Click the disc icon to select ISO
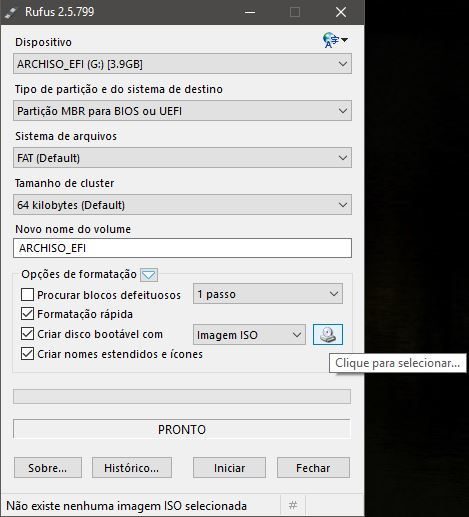Viewport: 469px width, 517px height. coord(328,334)
